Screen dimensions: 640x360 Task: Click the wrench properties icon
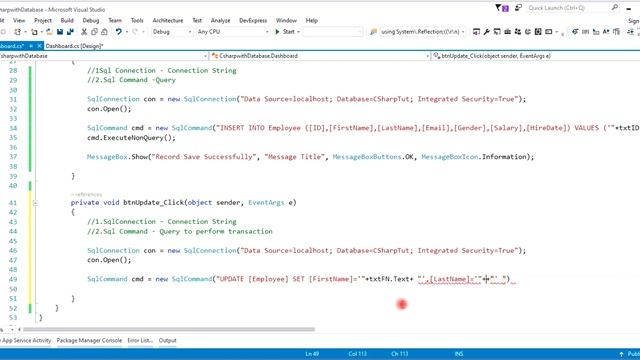[487, 31]
